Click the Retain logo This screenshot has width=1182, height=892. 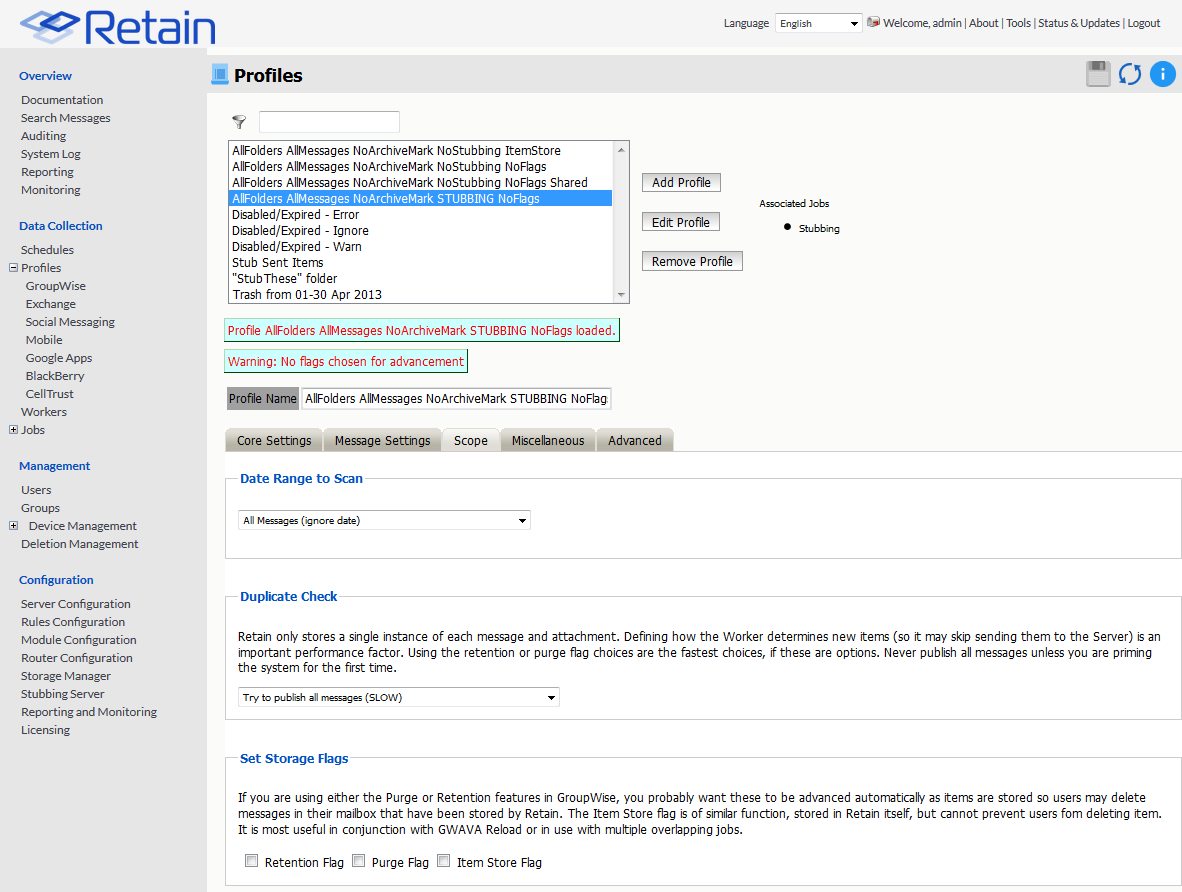118,27
